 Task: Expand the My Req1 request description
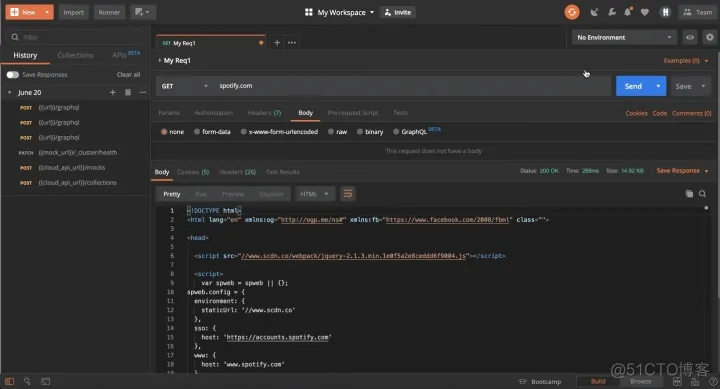(160, 60)
